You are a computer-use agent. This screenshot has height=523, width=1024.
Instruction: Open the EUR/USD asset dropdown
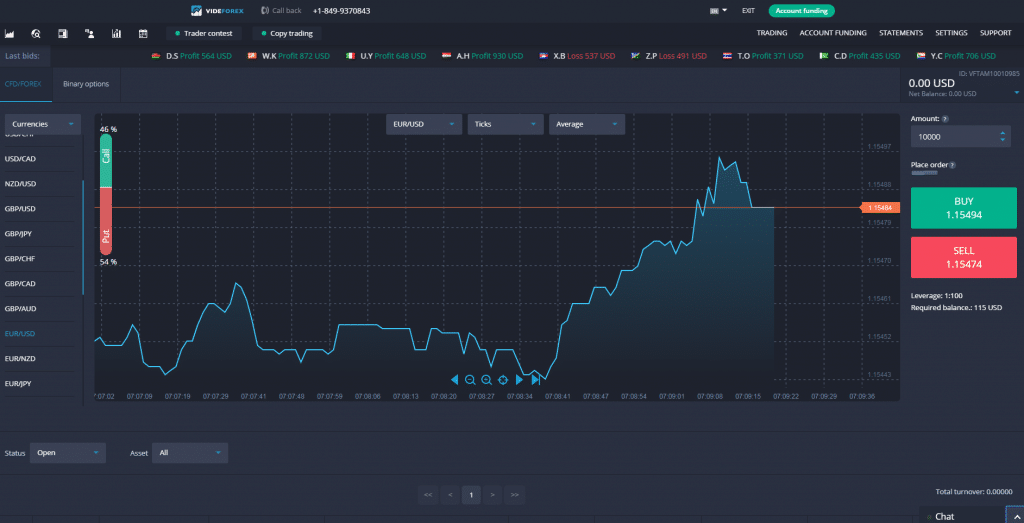(424, 124)
